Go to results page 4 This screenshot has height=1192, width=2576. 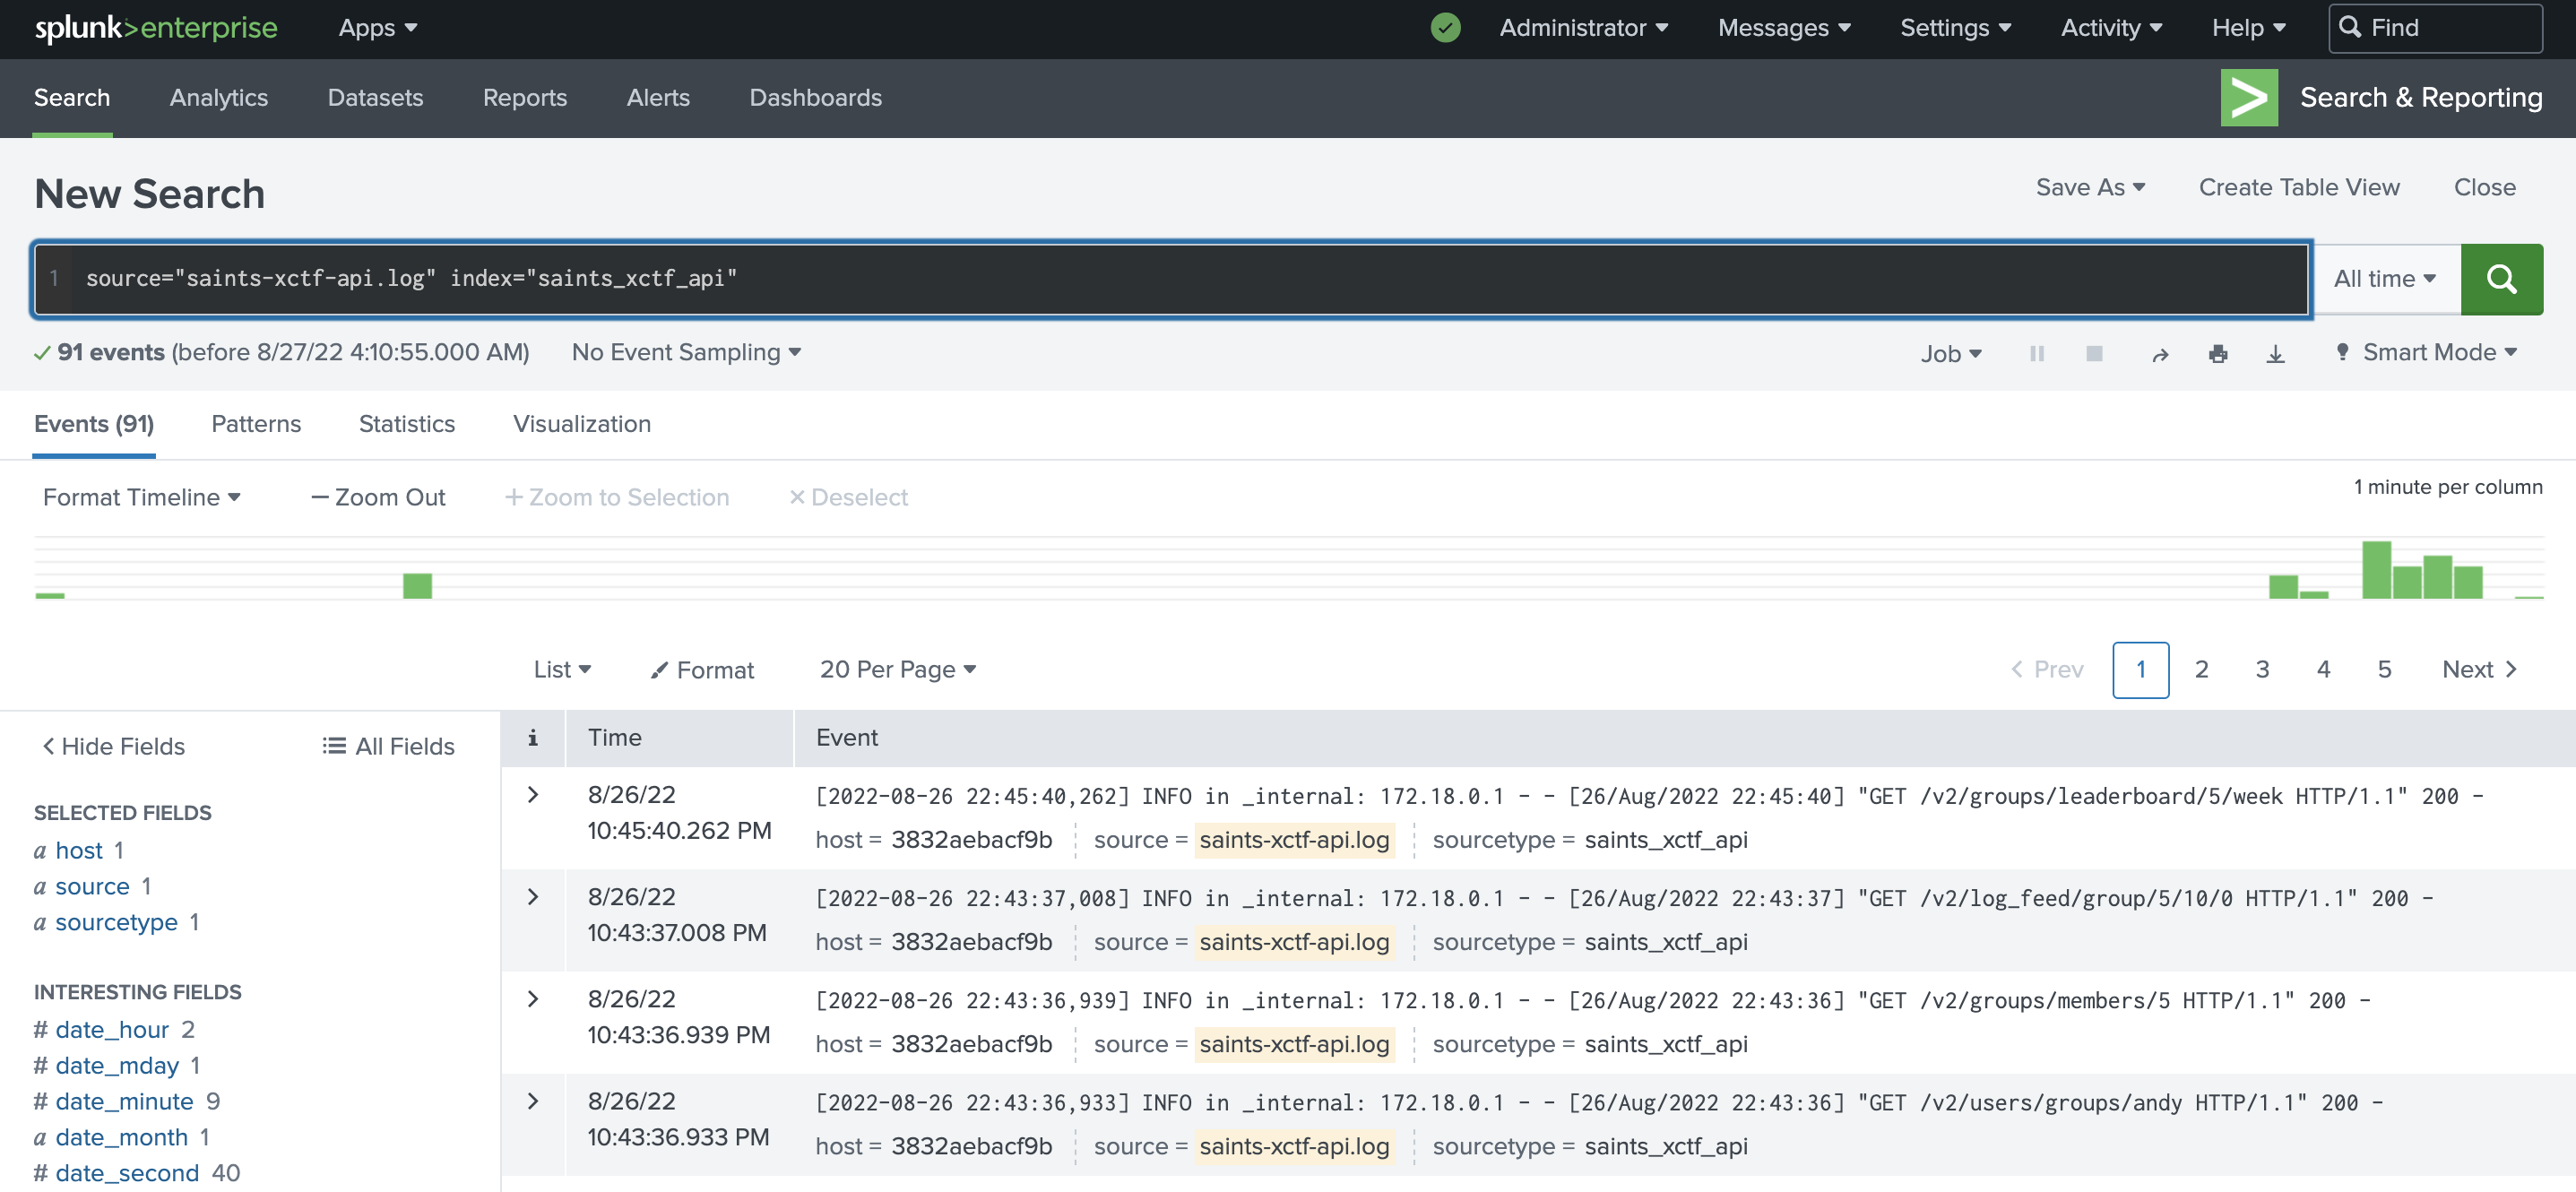click(2323, 669)
